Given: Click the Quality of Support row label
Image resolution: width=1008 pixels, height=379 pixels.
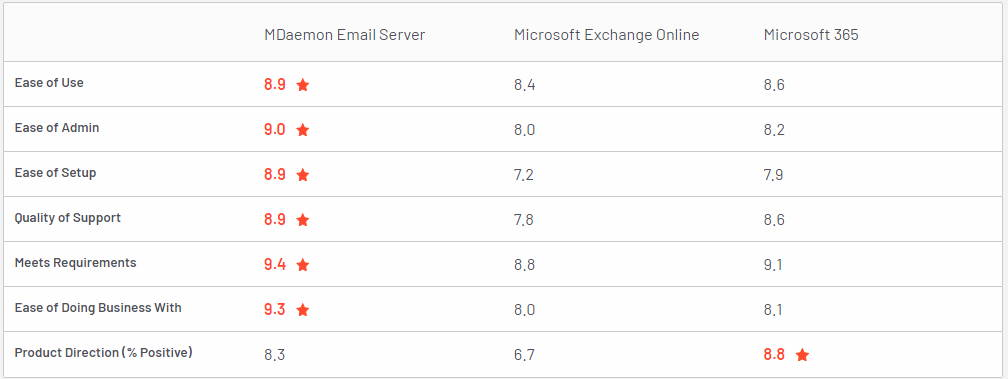Looking at the screenshot, I should coord(68,218).
